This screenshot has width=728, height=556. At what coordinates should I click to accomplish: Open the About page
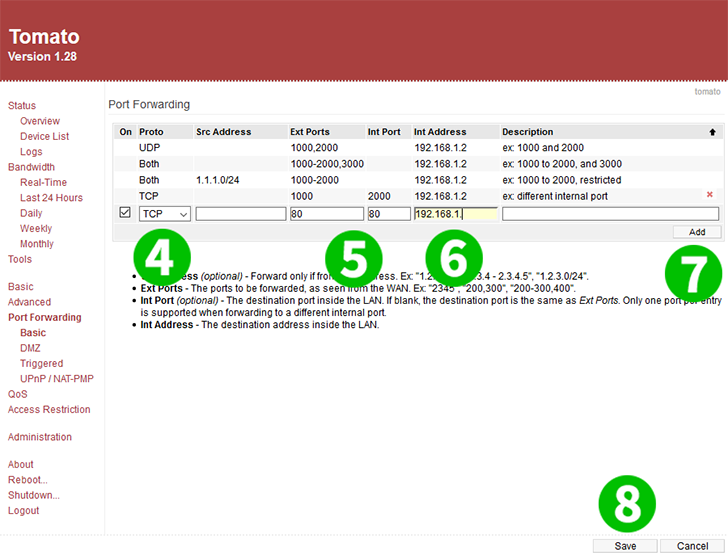(x=20, y=464)
